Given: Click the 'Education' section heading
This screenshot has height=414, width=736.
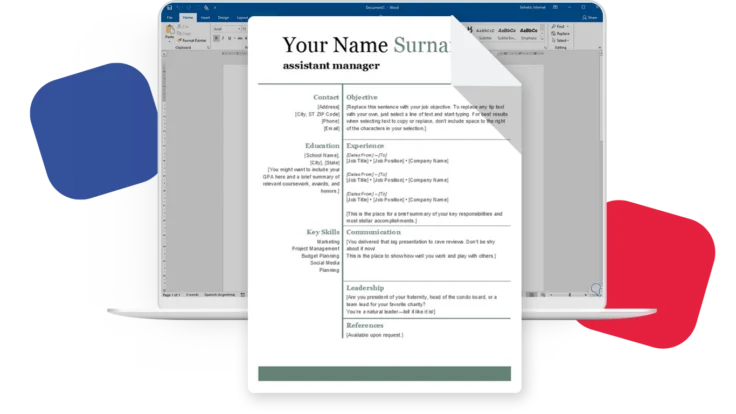Looking at the screenshot, I should pyautogui.click(x=322, y=146).
